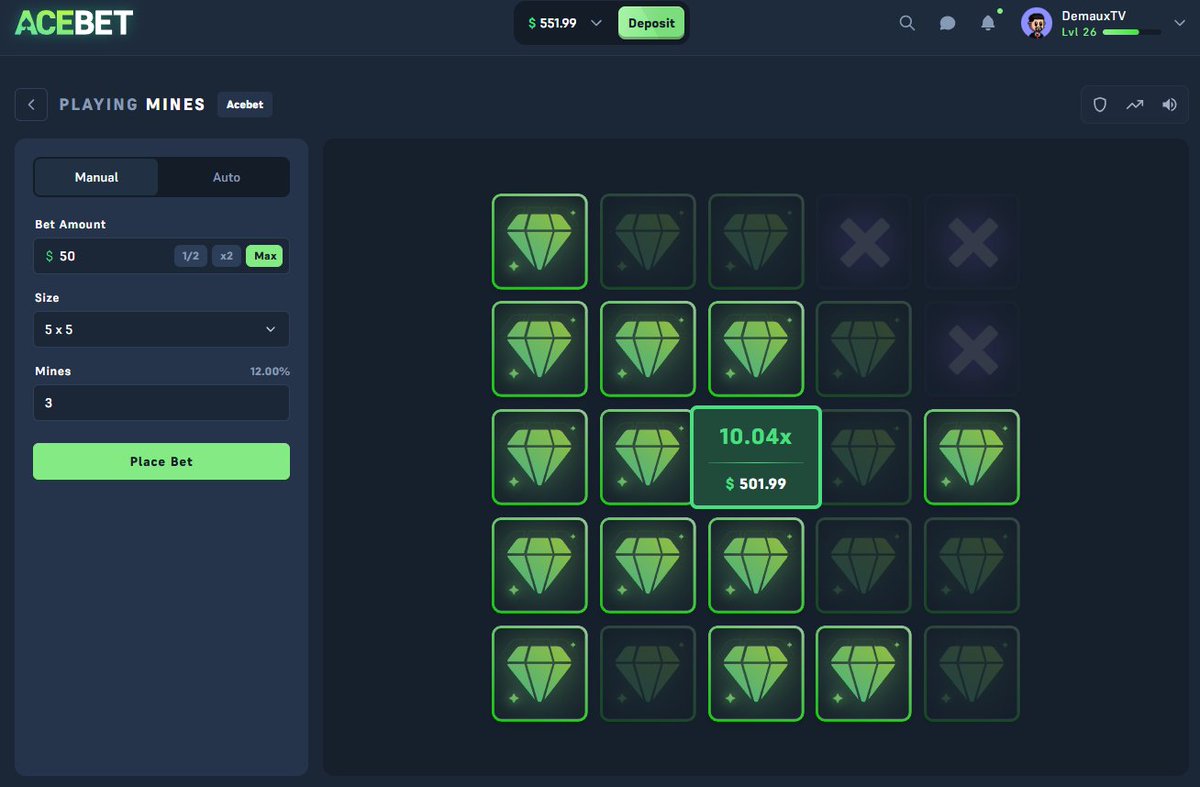Viewport: 1200px width, 787px height.
Task: Click the PLAYING MINES heading
Action: [132, 104]
